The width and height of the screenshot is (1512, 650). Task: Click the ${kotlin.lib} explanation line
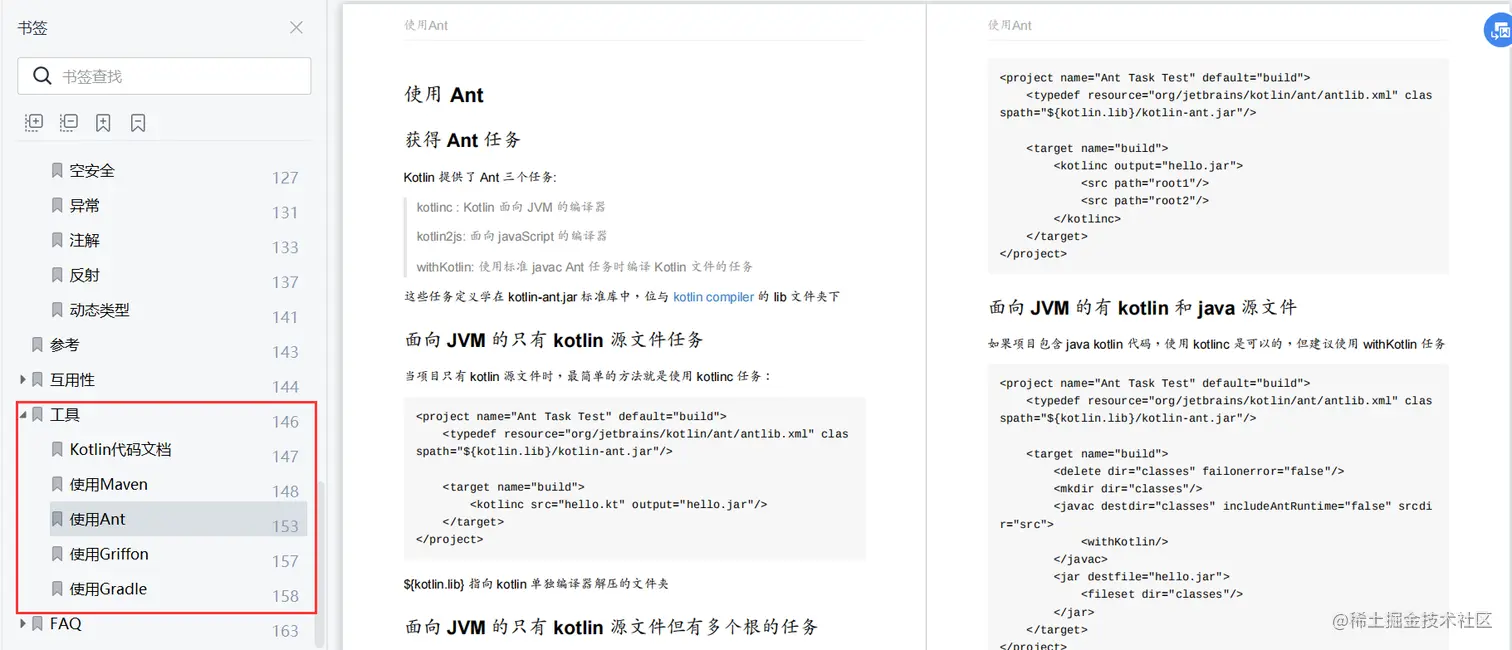tap(535, 584)
